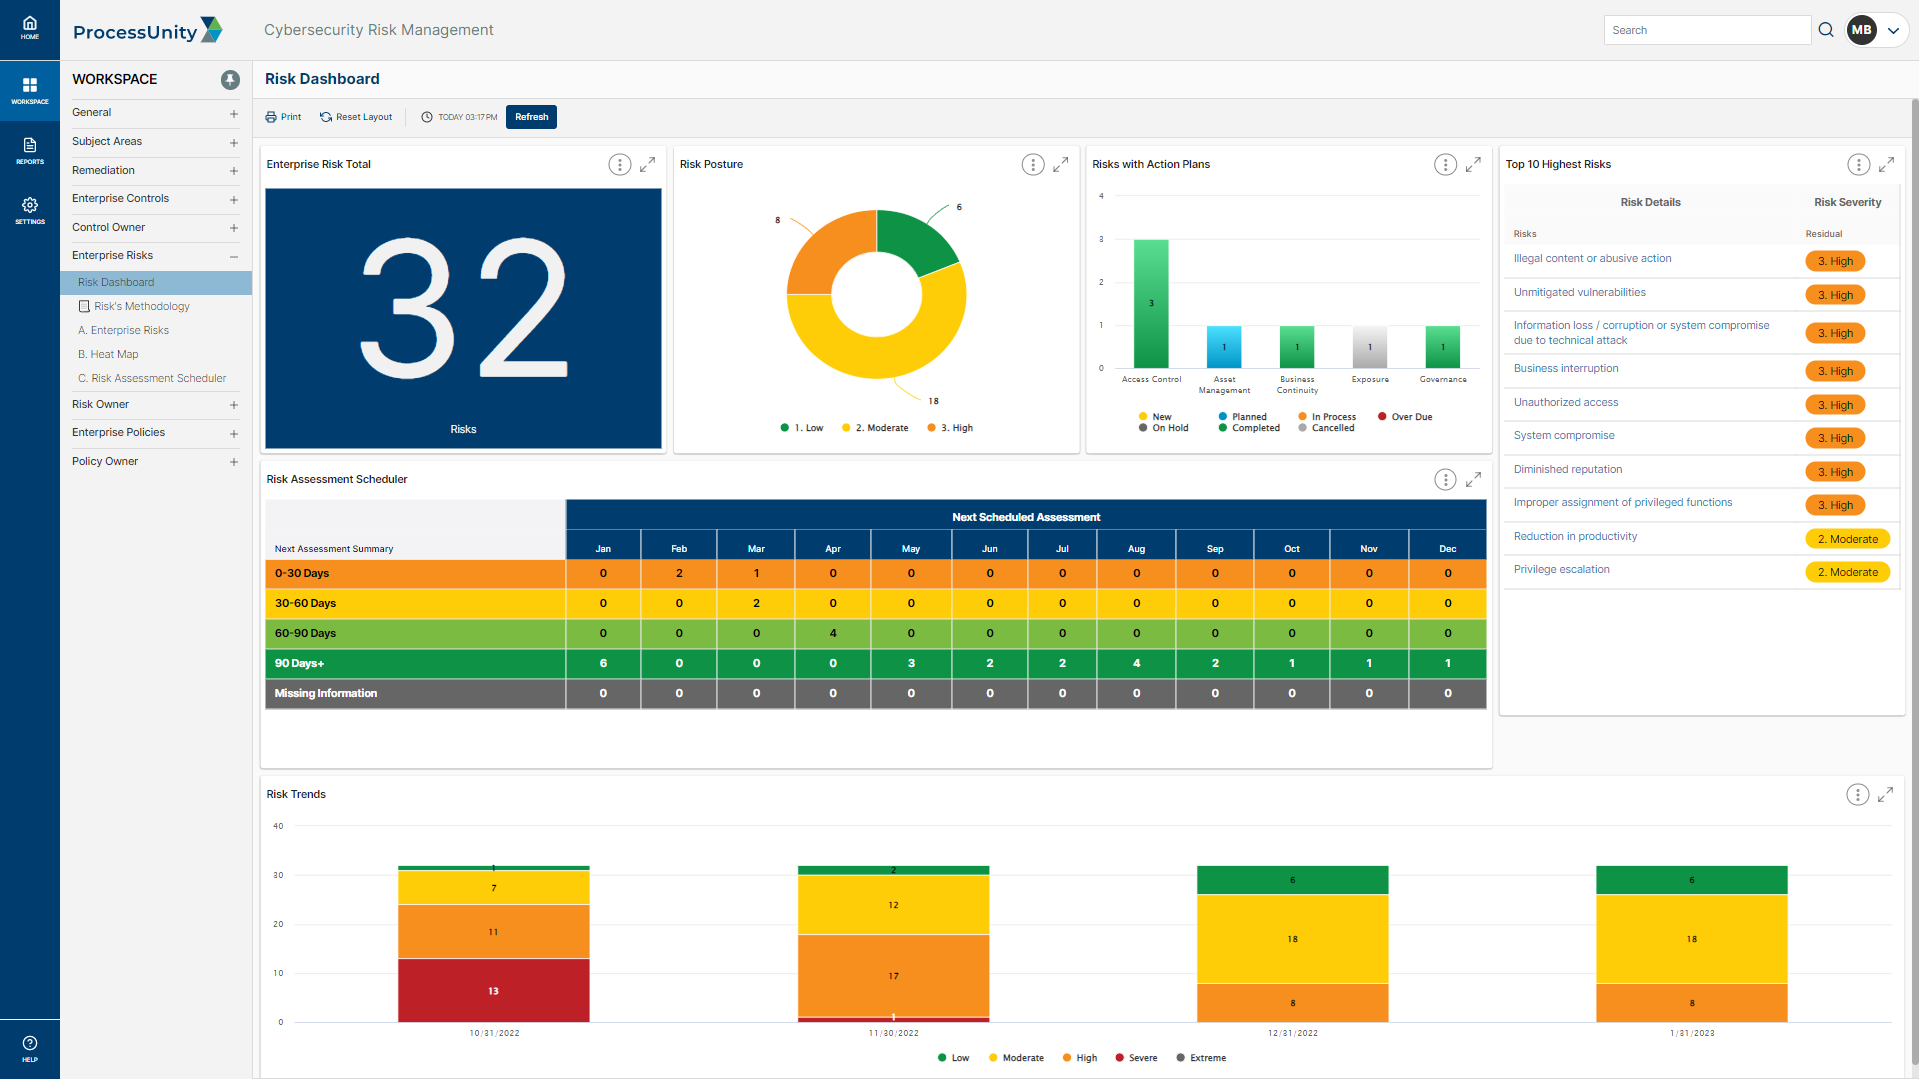Viewport: 1919px width, 1079px height.
Task: Open the user account dropdown chevron
Action: (1893, 30)
